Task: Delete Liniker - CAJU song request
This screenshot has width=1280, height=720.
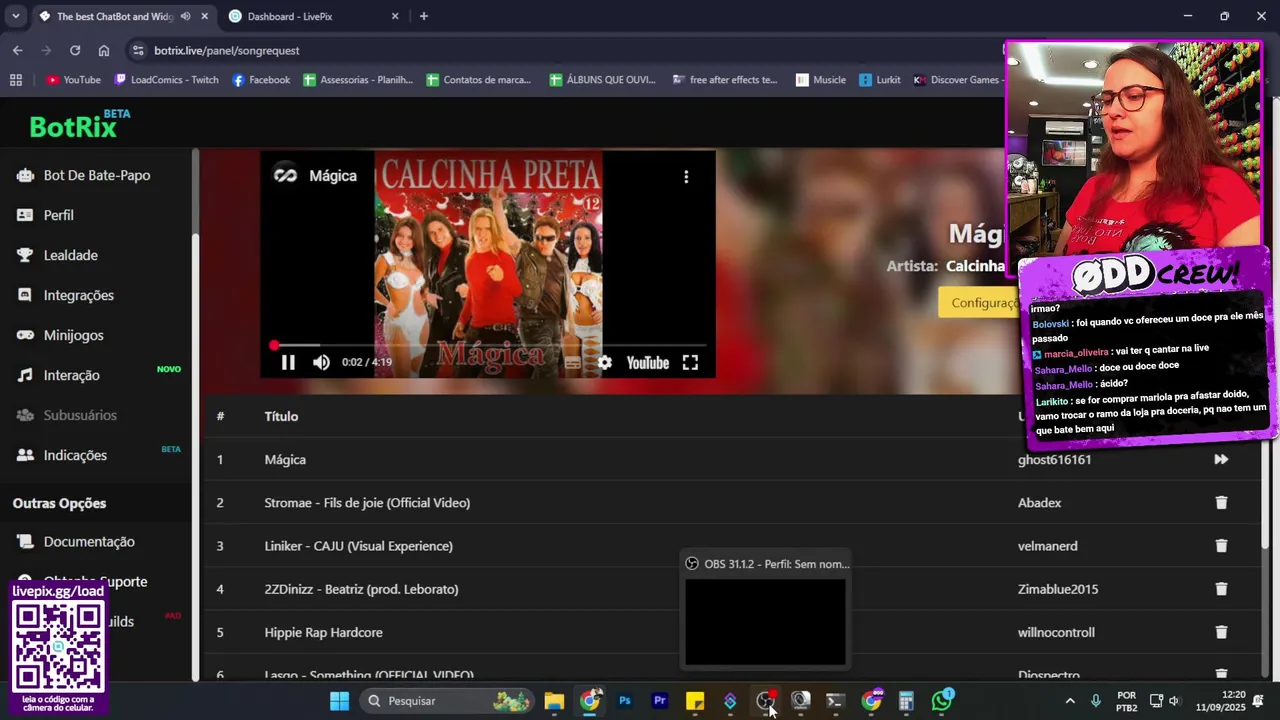Action: pos(1221,546)
